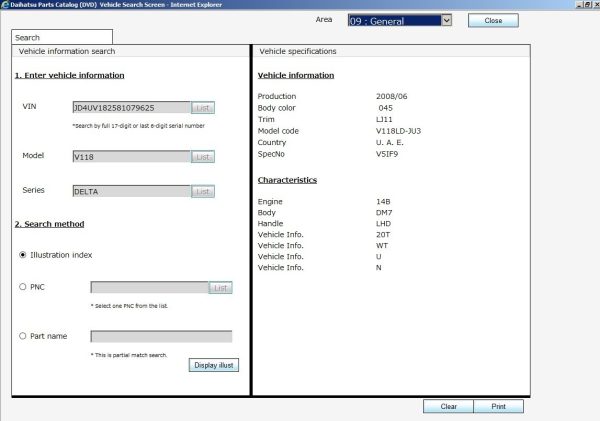Focus the PNC text field

(x=150, y=287)
